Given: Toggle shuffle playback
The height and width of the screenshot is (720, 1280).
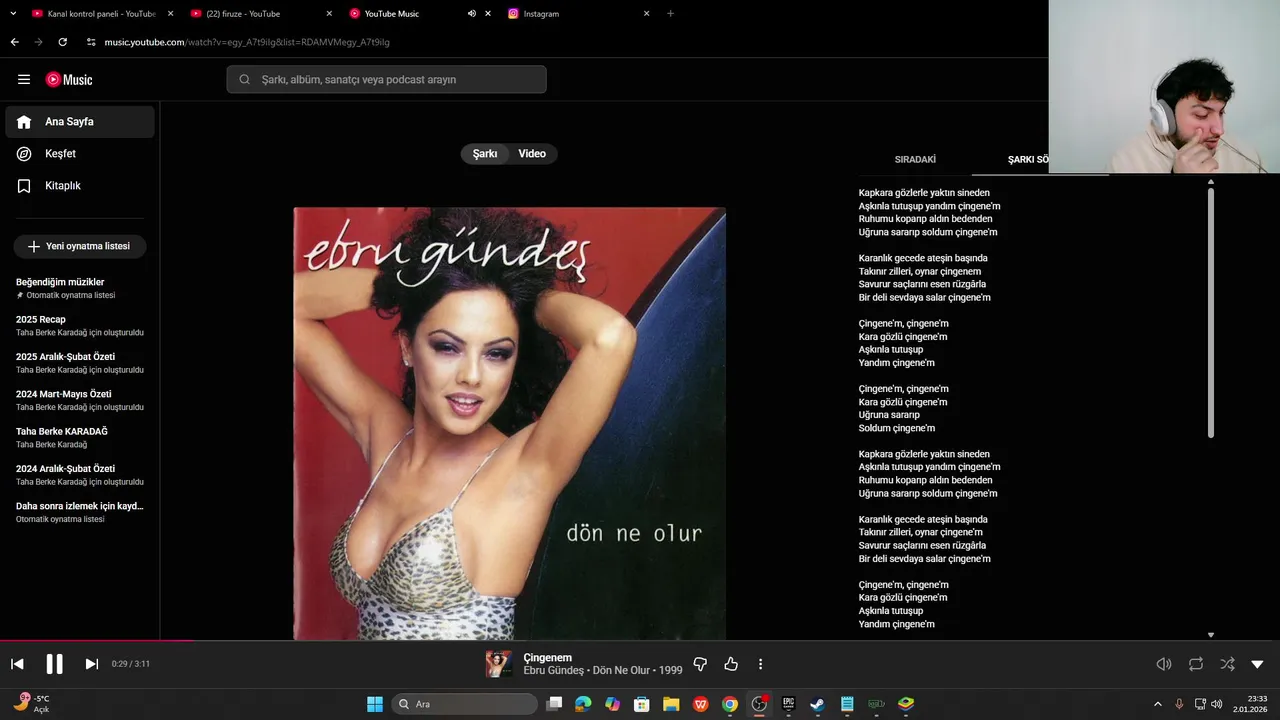Looking at the screenshot, I should (1227, 664).
